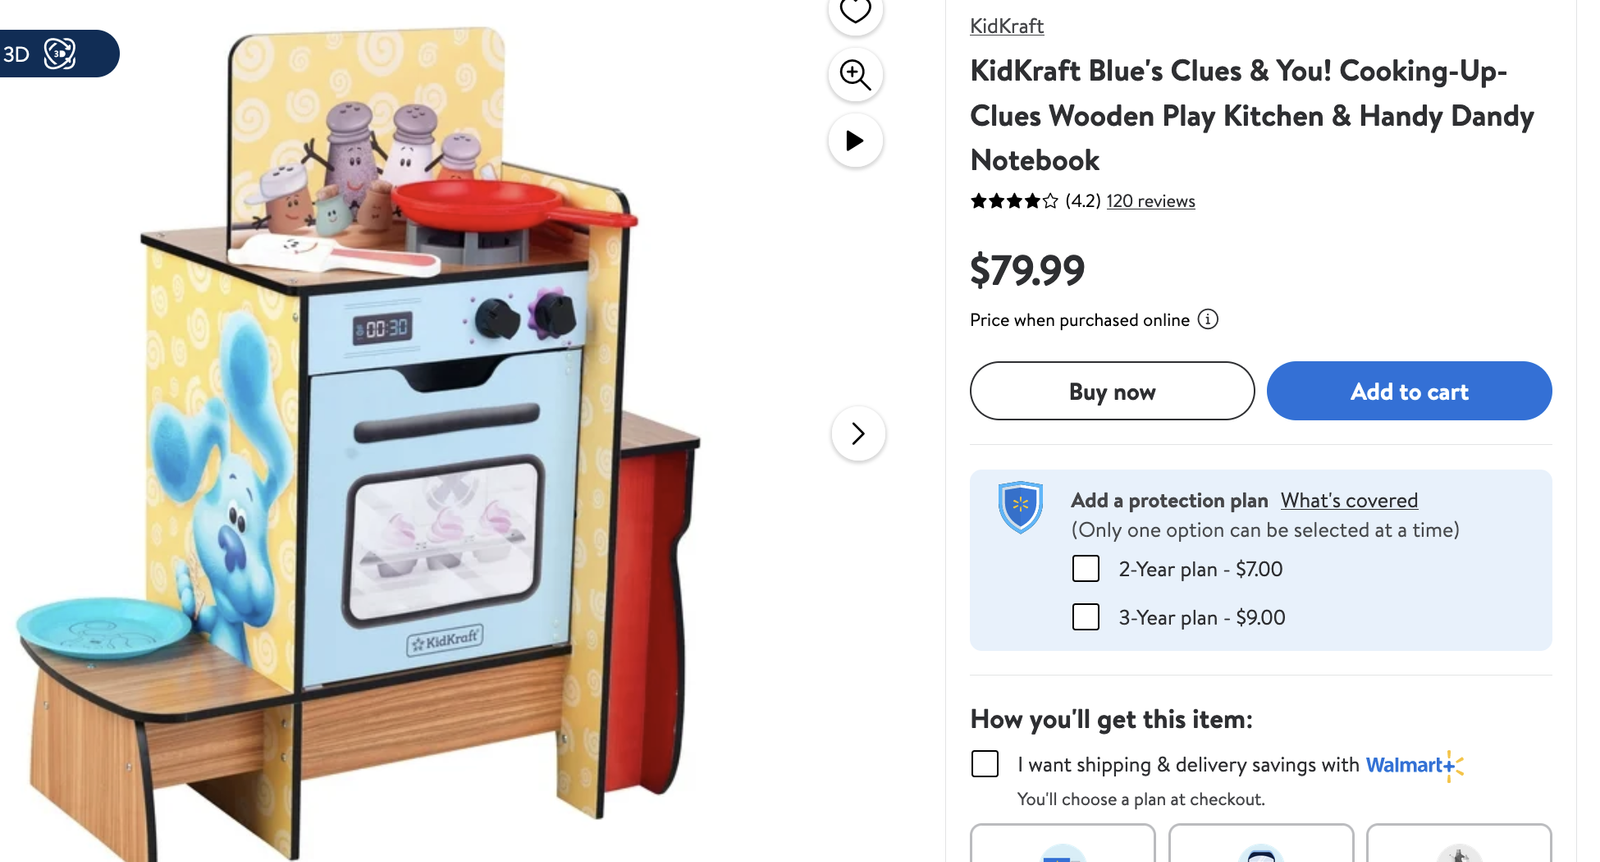Enable Walmart+ shipping savings checkbox
The width and height of the screenshot is (1600, 862).
pyautogui.click(x=985, y=764)
